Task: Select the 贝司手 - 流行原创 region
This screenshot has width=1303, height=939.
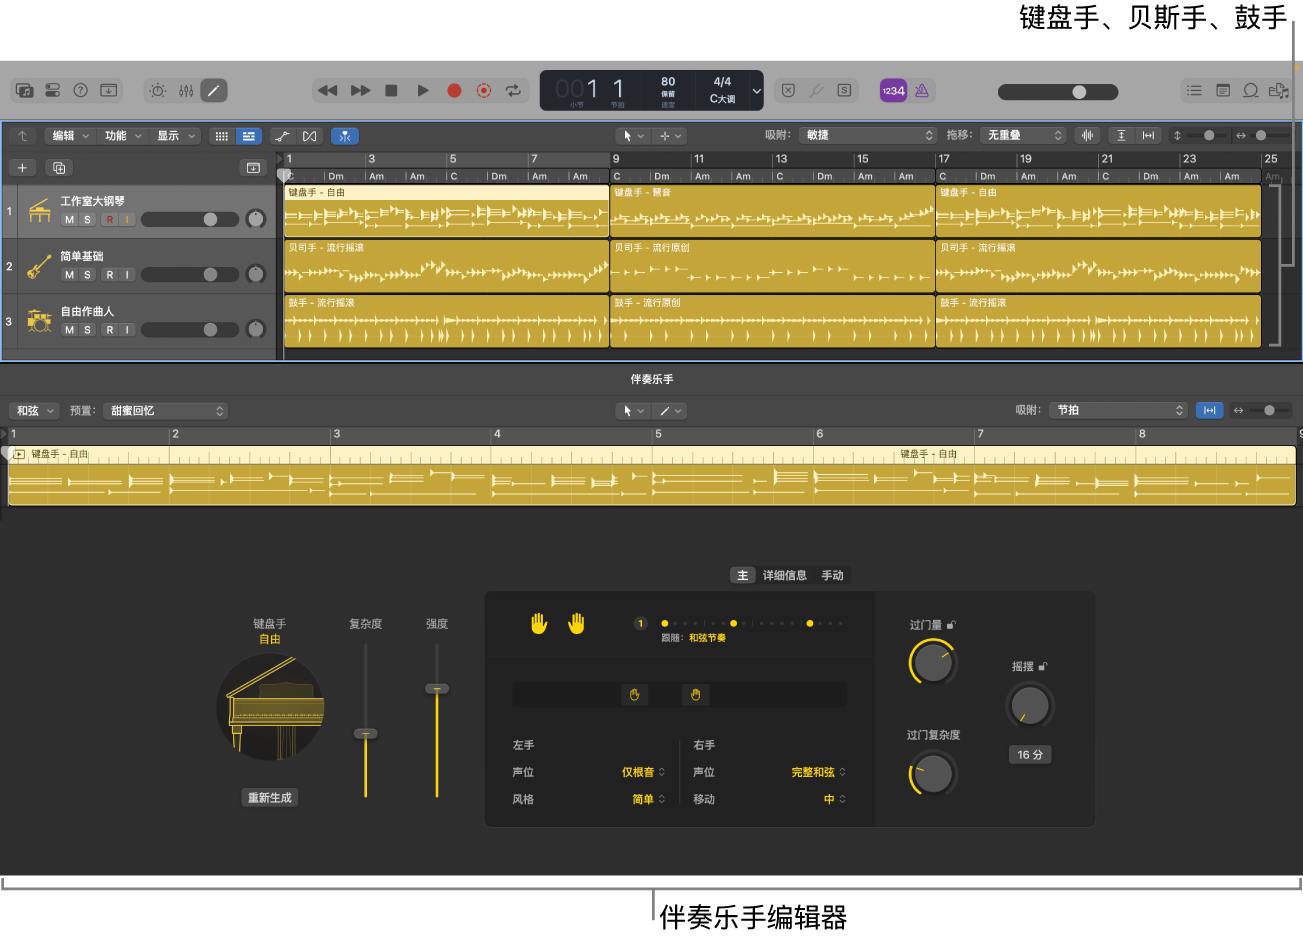Action: click(x=771, y=265)
